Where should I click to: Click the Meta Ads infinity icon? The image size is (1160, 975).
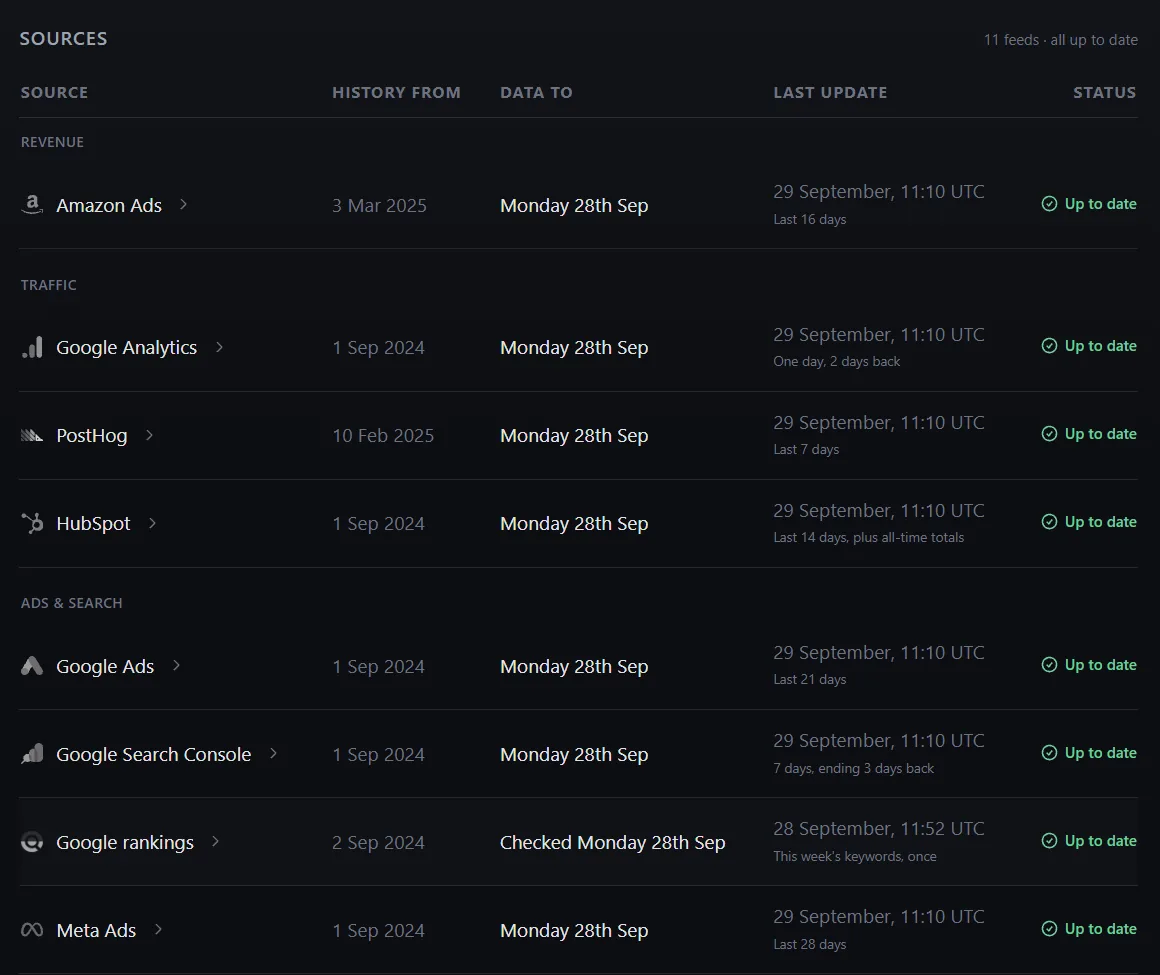[x=32, y=930]
